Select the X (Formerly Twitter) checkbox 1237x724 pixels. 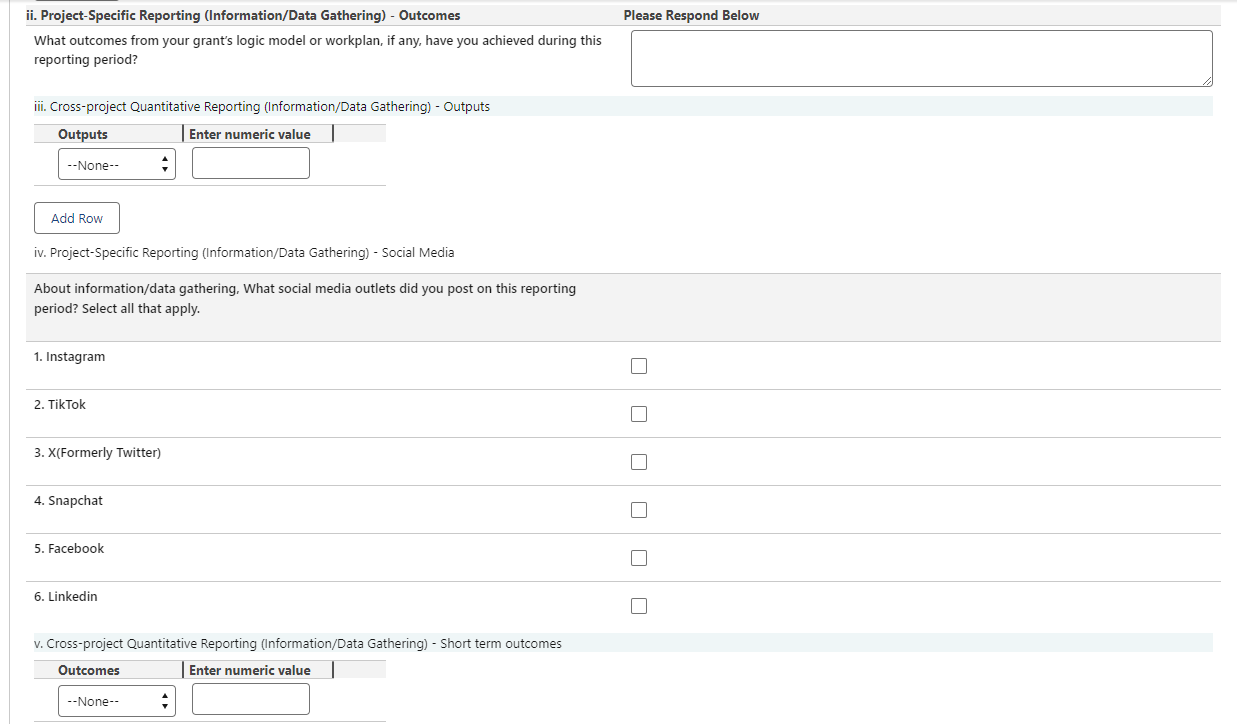639,462
